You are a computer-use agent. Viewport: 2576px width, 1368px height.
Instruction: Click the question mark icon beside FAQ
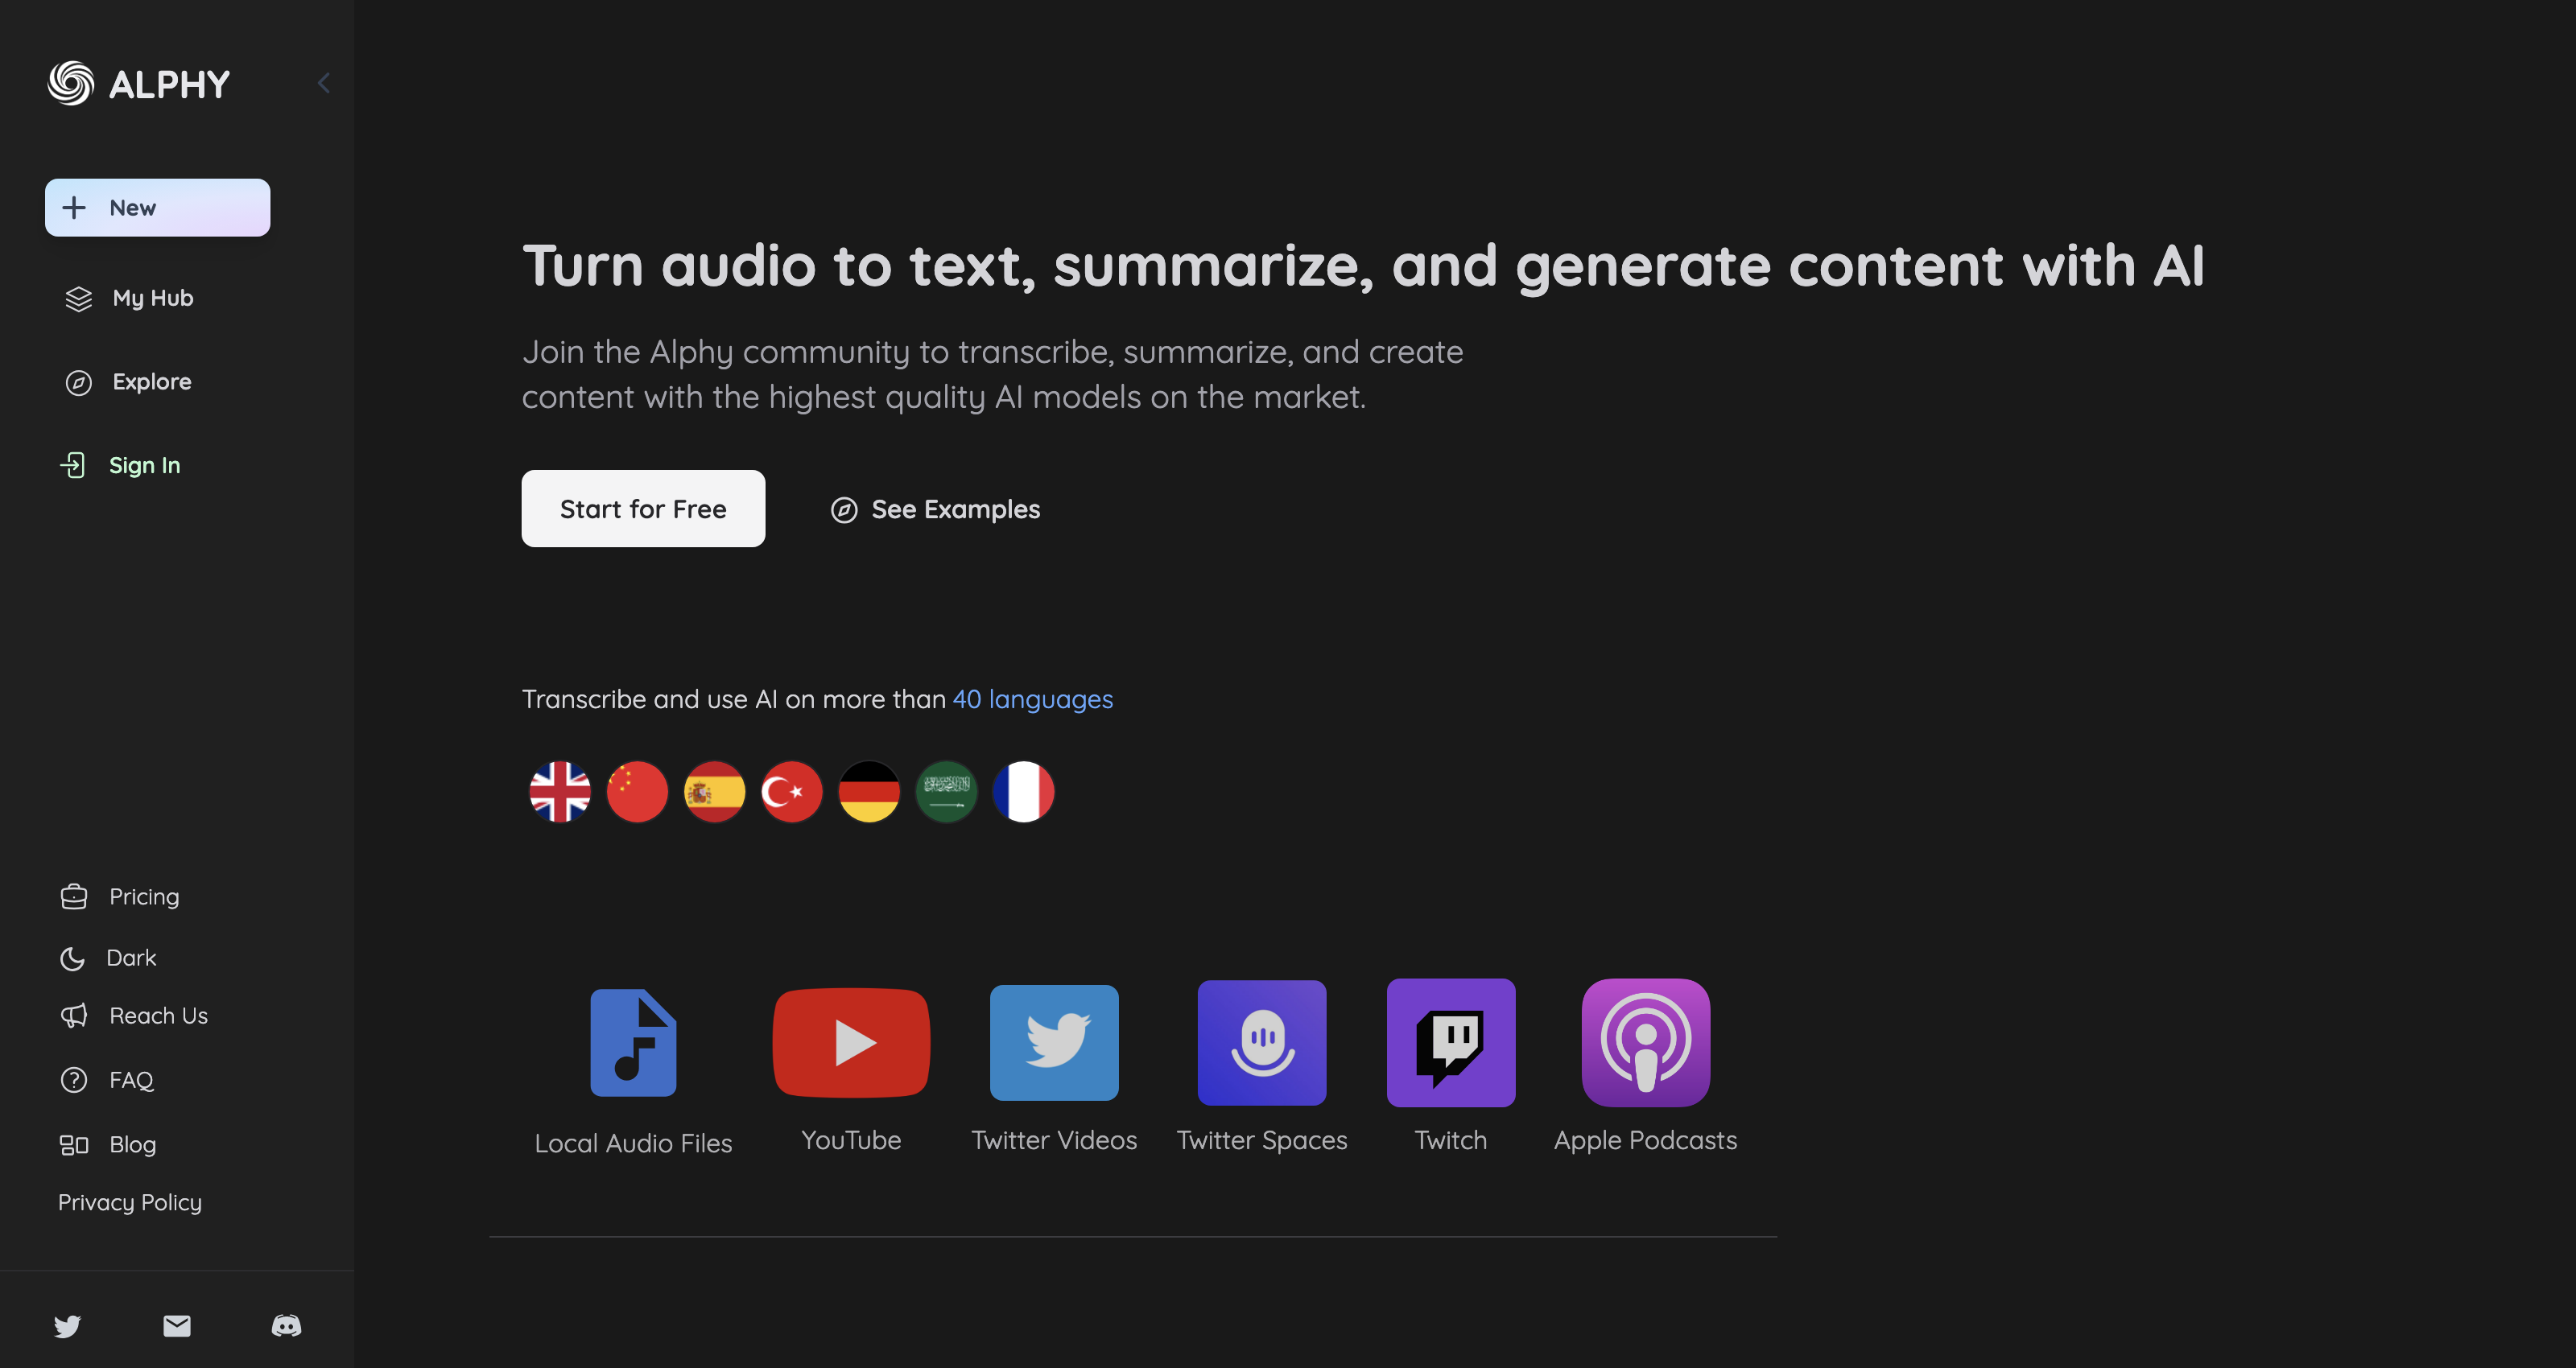pos(74,1080)
